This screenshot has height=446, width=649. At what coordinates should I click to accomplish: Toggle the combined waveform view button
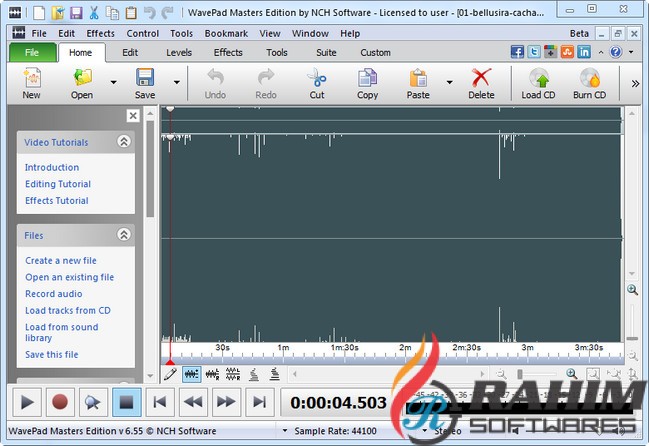point(191,374)
